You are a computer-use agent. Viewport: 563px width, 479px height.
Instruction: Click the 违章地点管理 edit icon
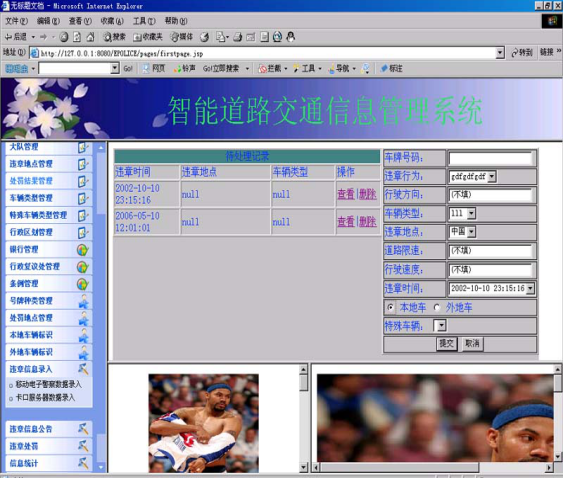point(83,164)
